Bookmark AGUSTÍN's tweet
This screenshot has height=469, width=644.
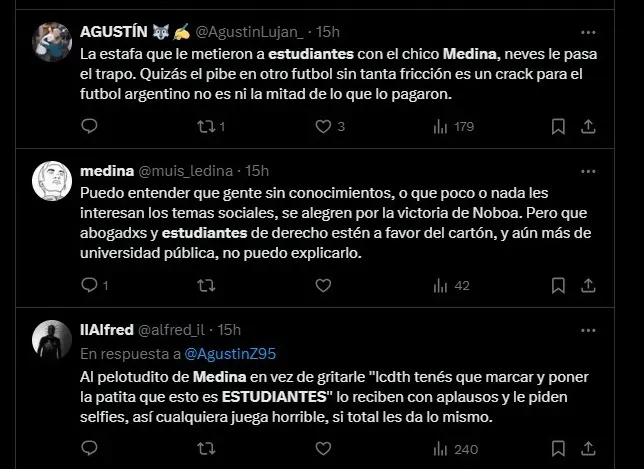(x=558, y=127)
